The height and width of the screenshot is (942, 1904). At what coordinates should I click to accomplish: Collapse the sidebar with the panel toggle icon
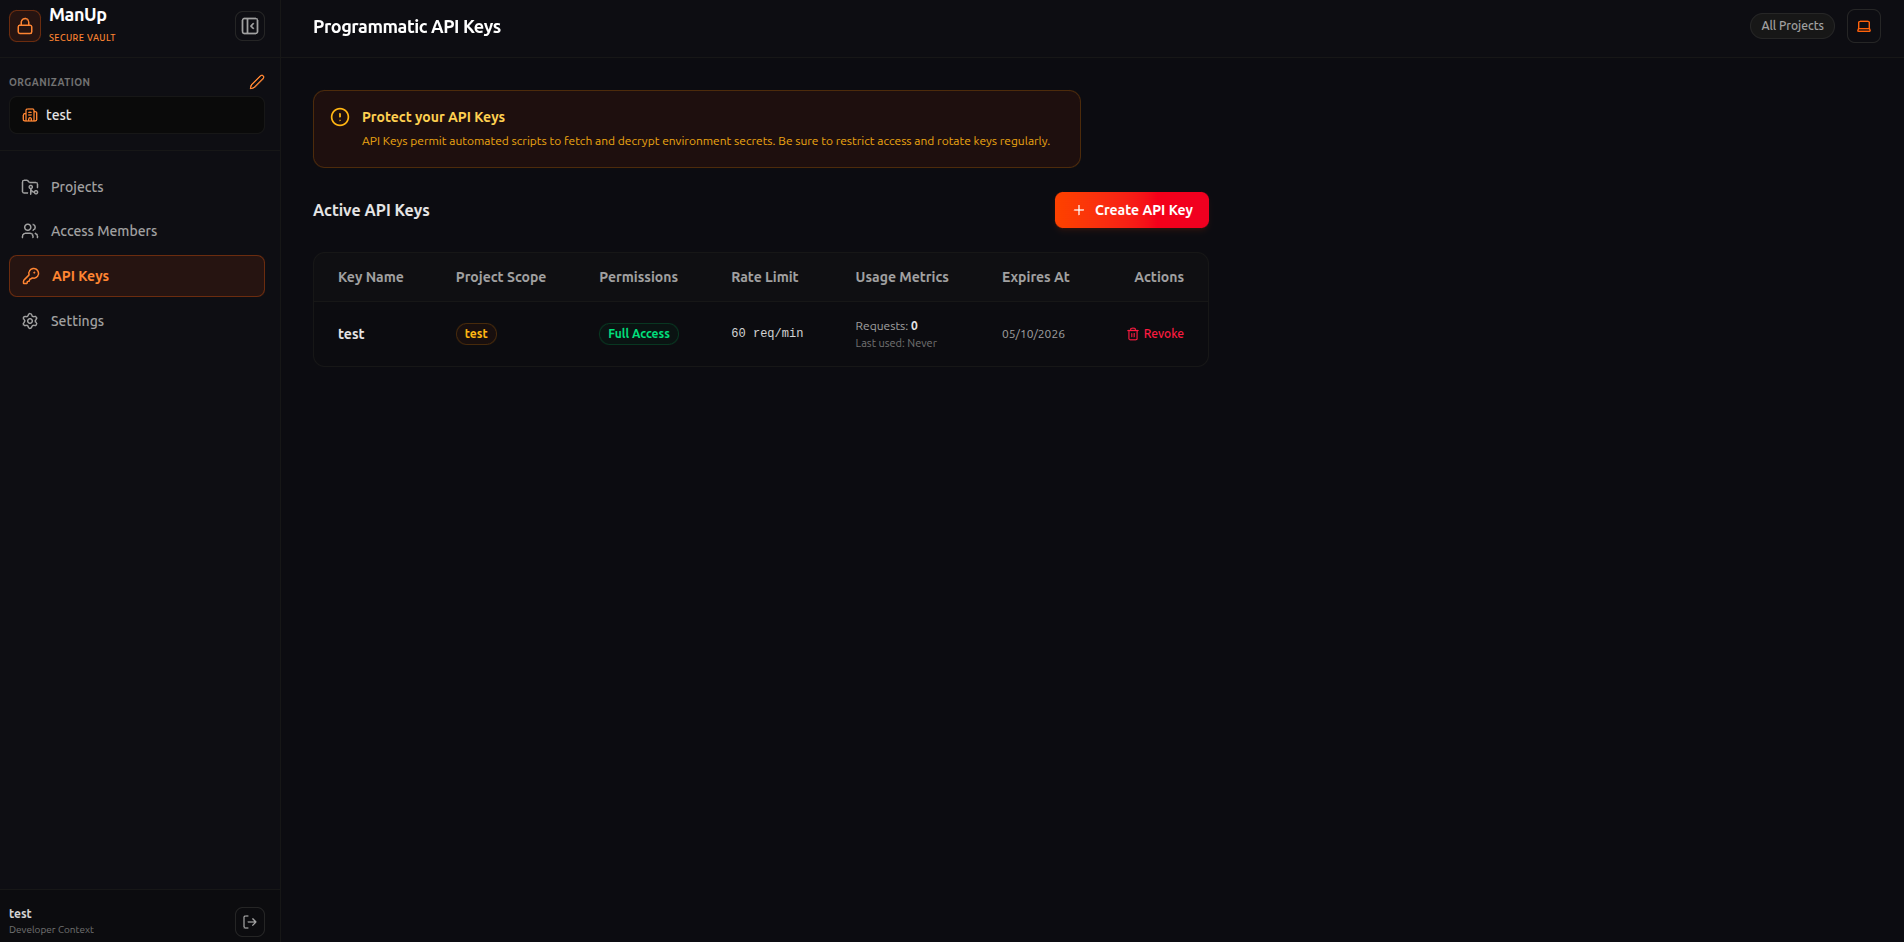coord(250,26)
